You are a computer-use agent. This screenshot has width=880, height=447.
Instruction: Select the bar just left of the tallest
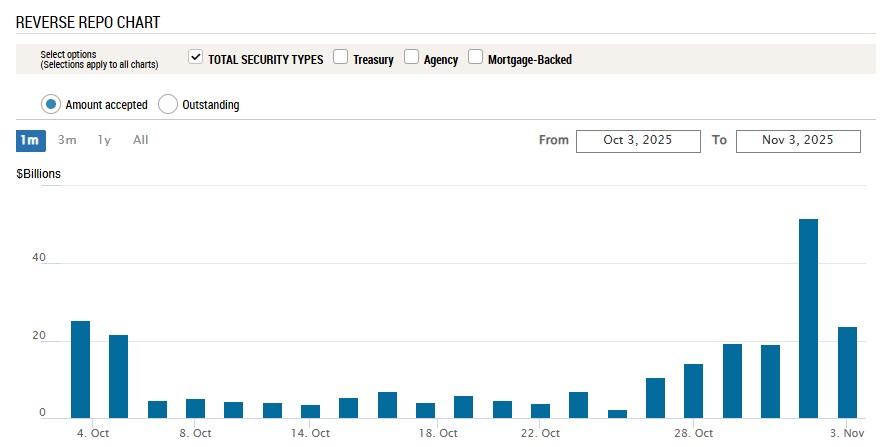coord(770,381)
